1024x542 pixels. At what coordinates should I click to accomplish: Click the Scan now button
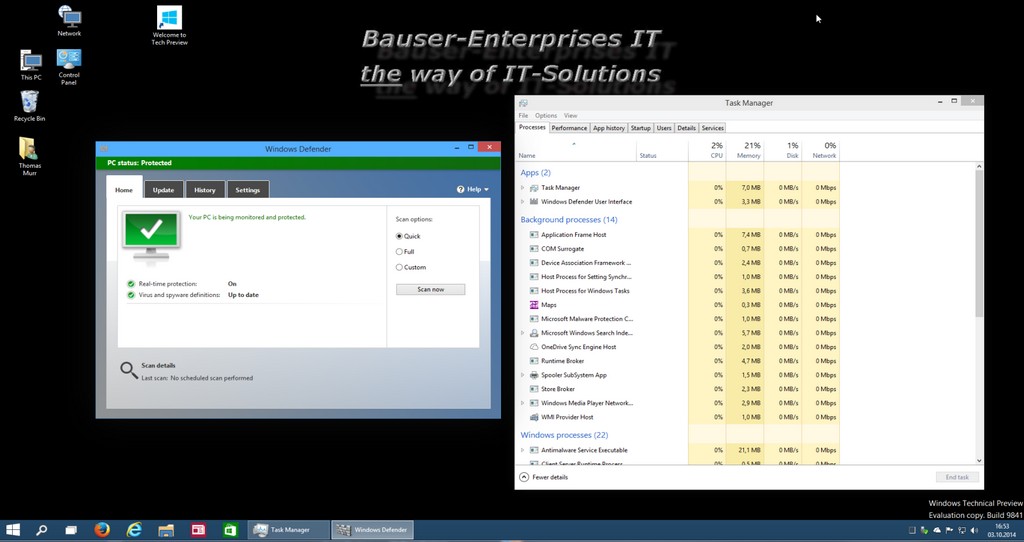[x=430, y=289]
